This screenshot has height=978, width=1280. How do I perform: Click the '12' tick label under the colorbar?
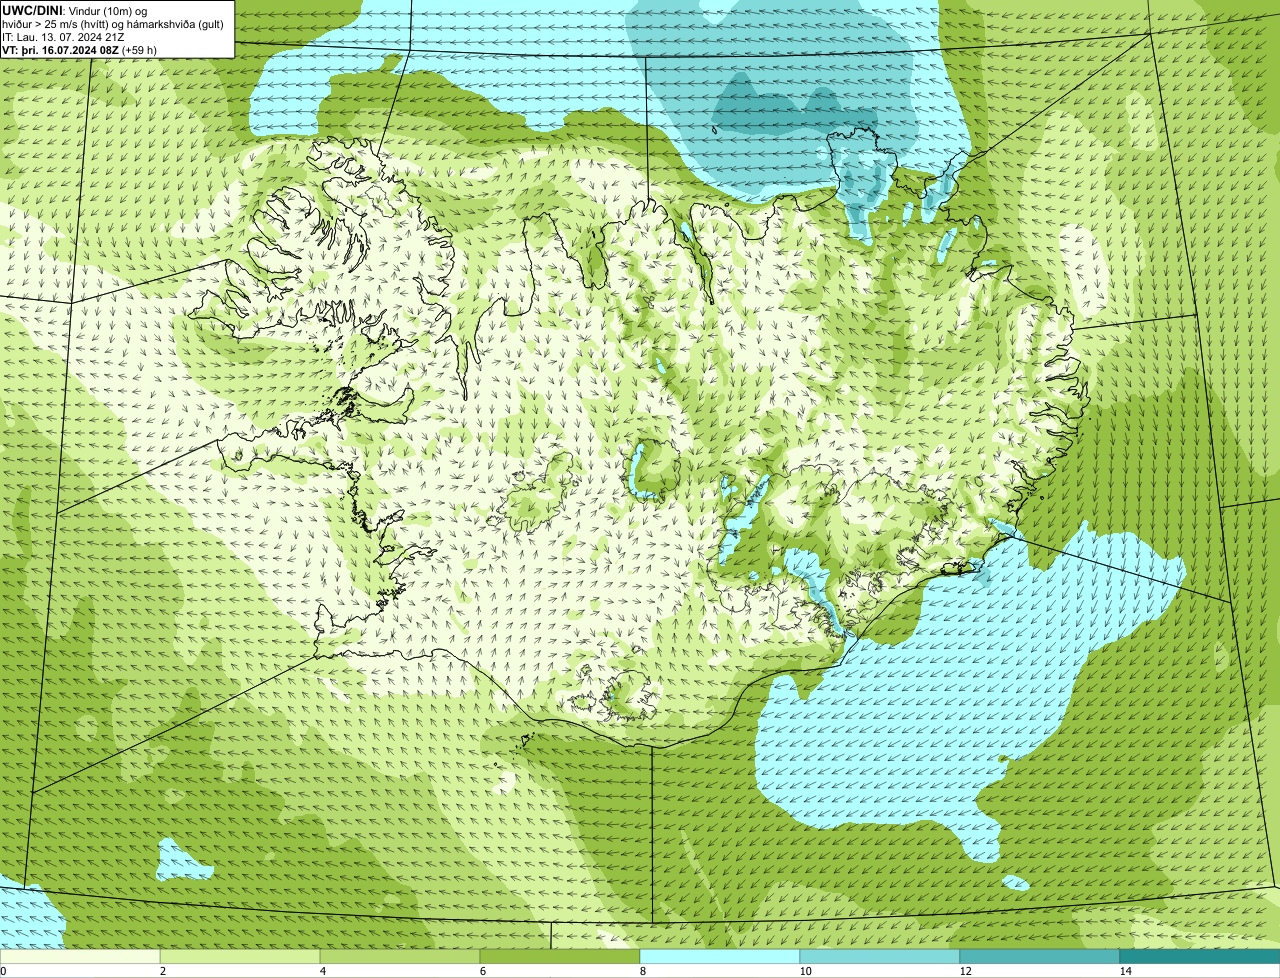click(965, 971)
